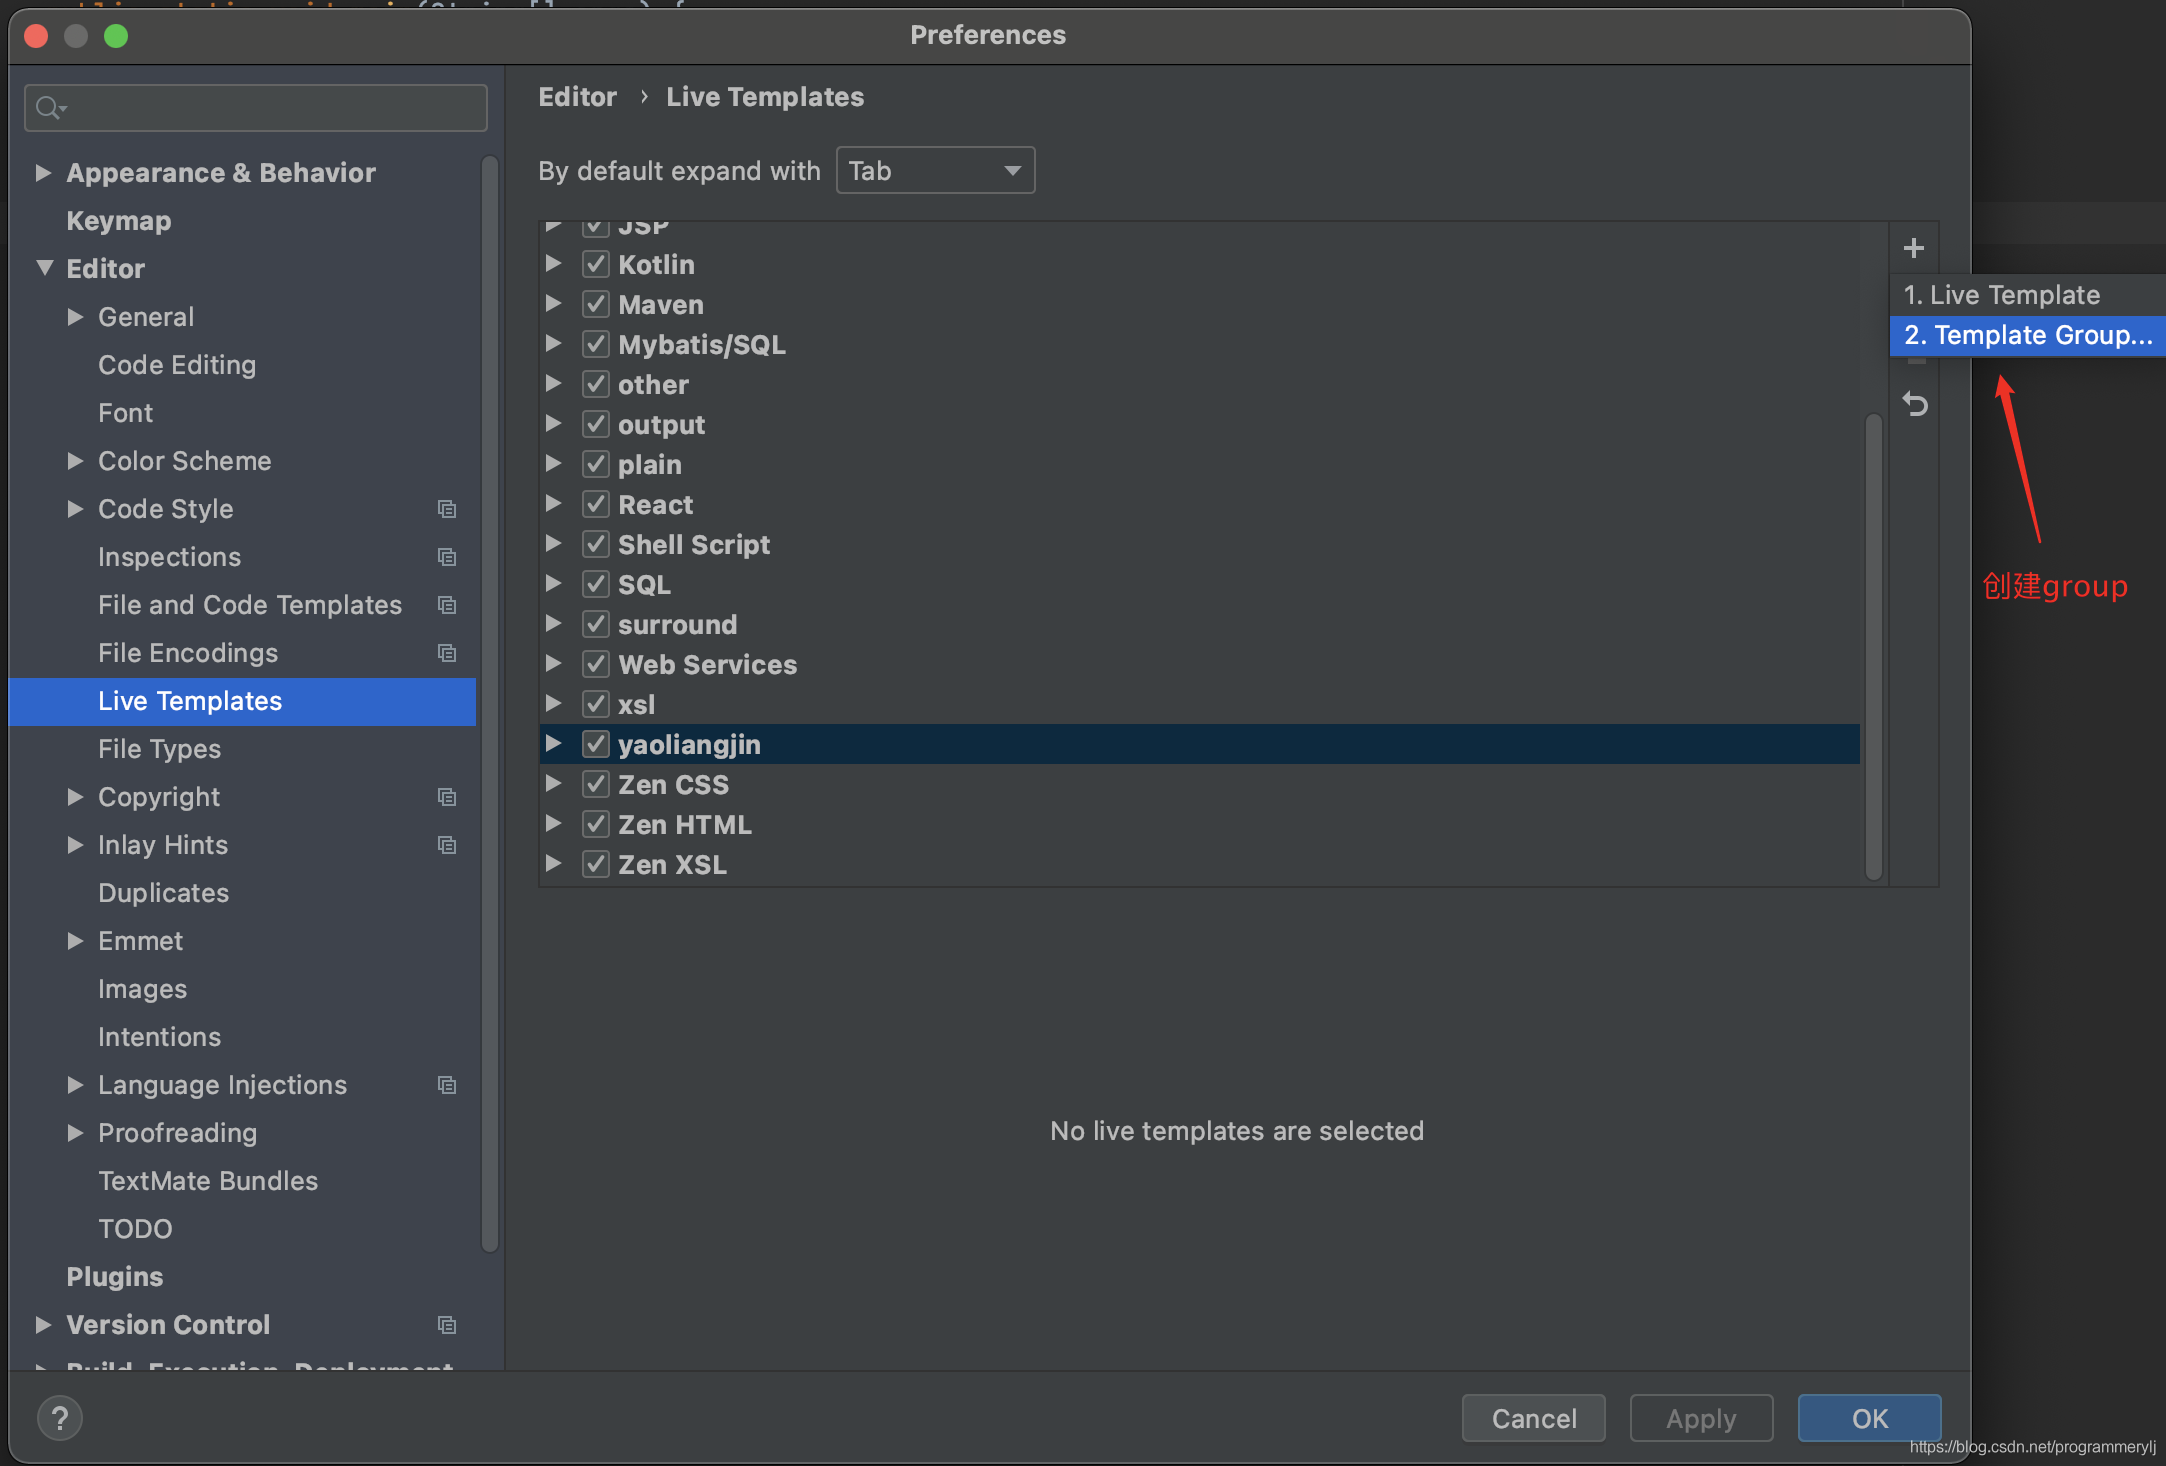The height and width of the screenshot is (1466, 2166).
Task: Expand the Zen HTML template group
Action: point(553,824)
